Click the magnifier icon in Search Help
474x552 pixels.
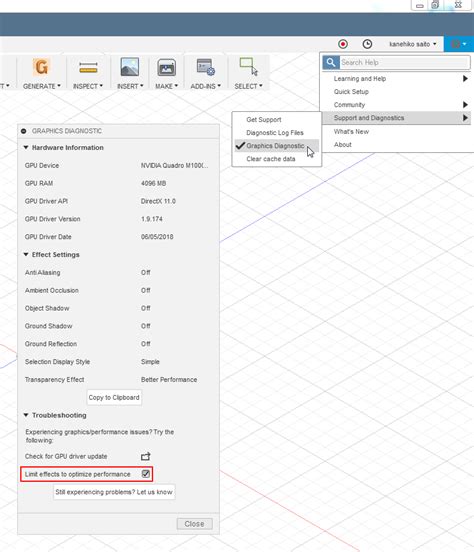(x=331, y=63)
